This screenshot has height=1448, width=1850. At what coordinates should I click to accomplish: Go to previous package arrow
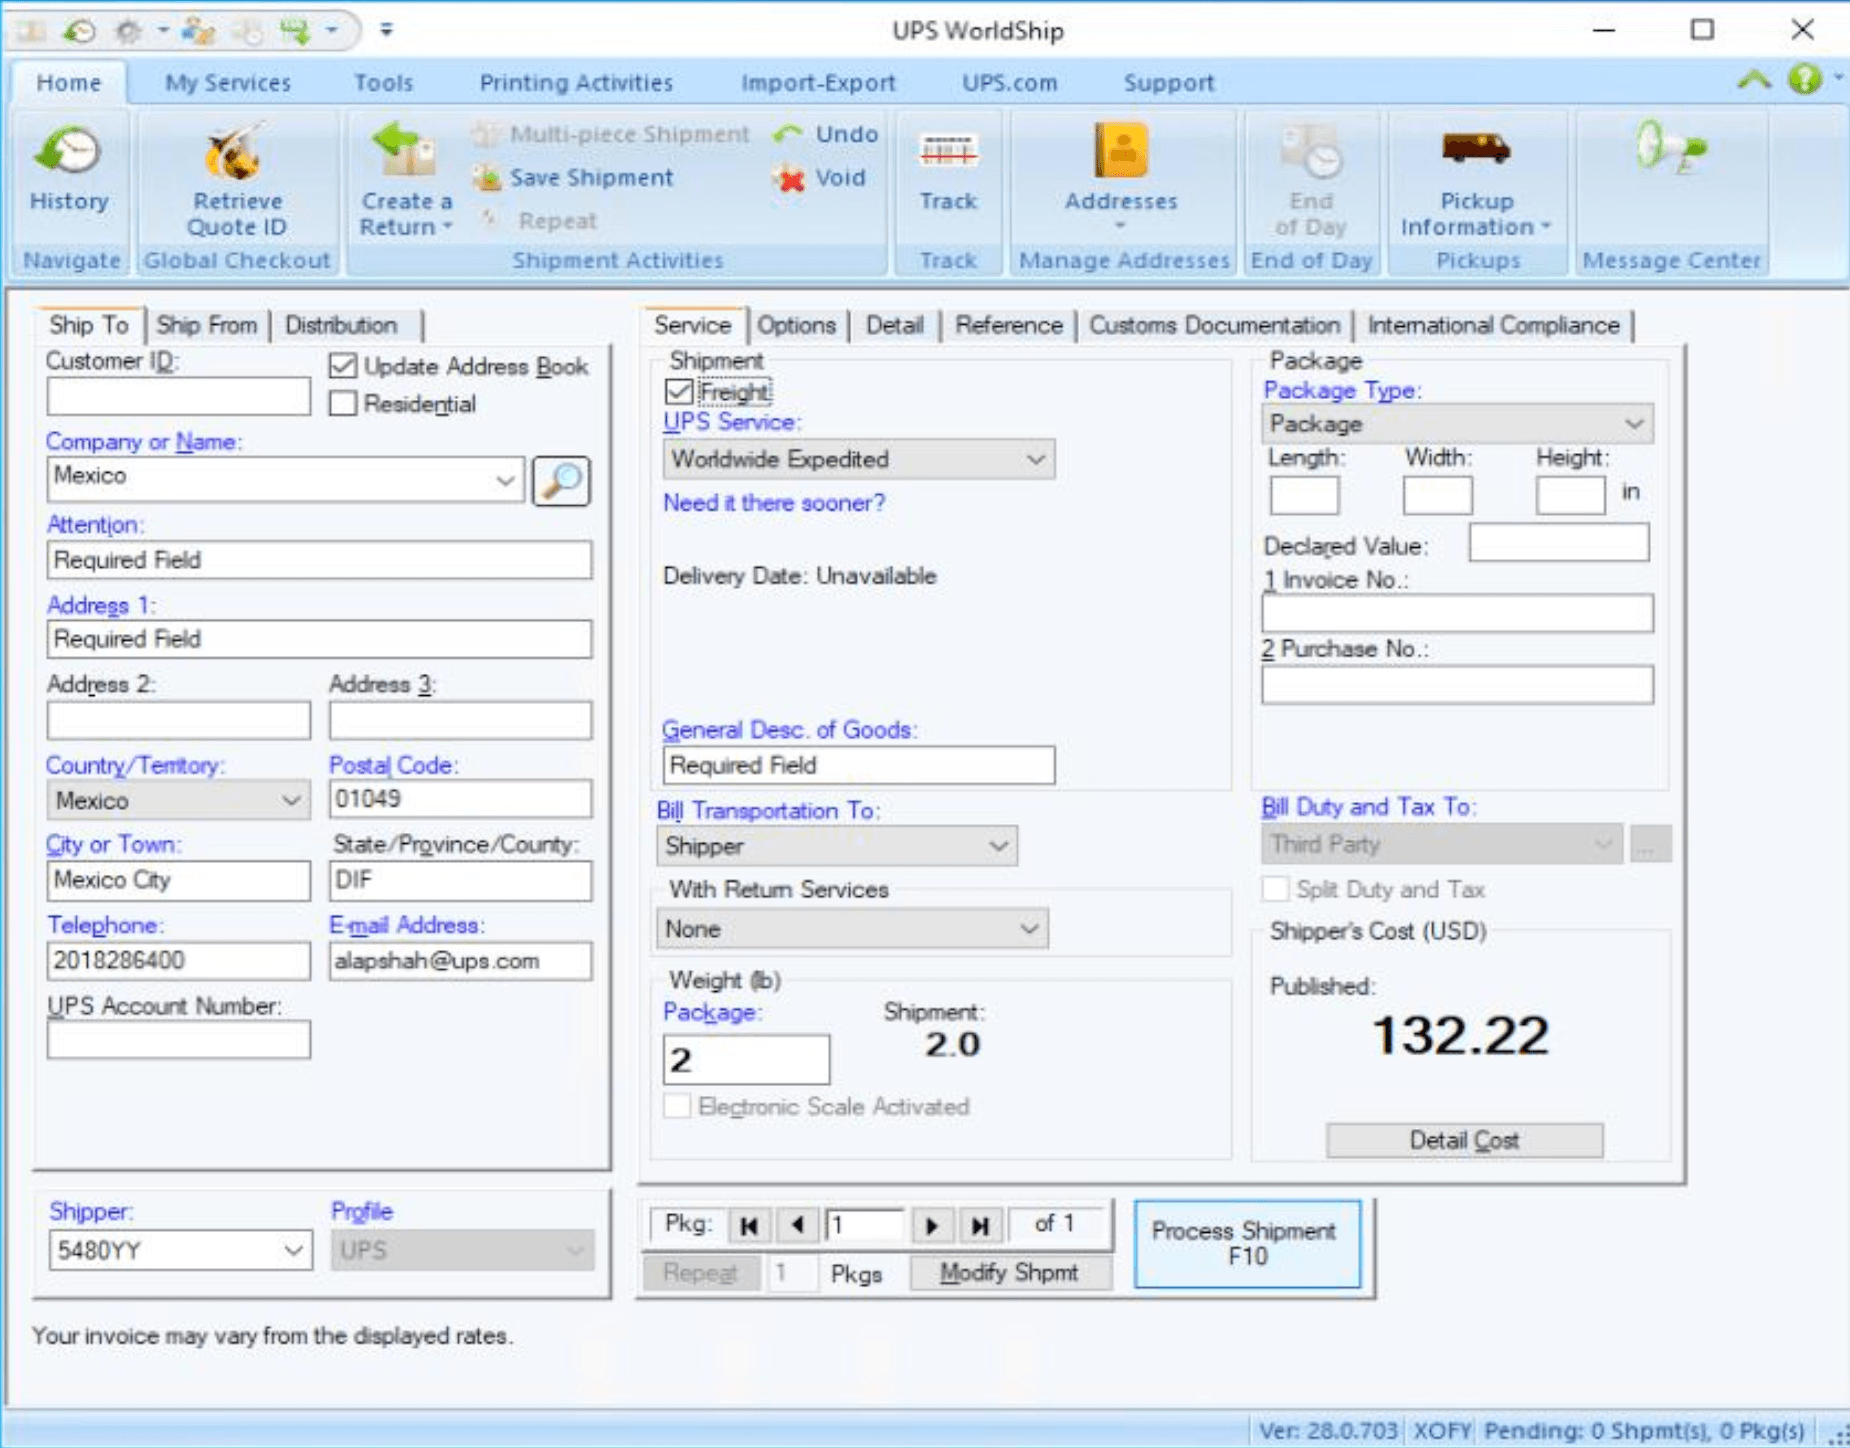[x=797, y=1225]
